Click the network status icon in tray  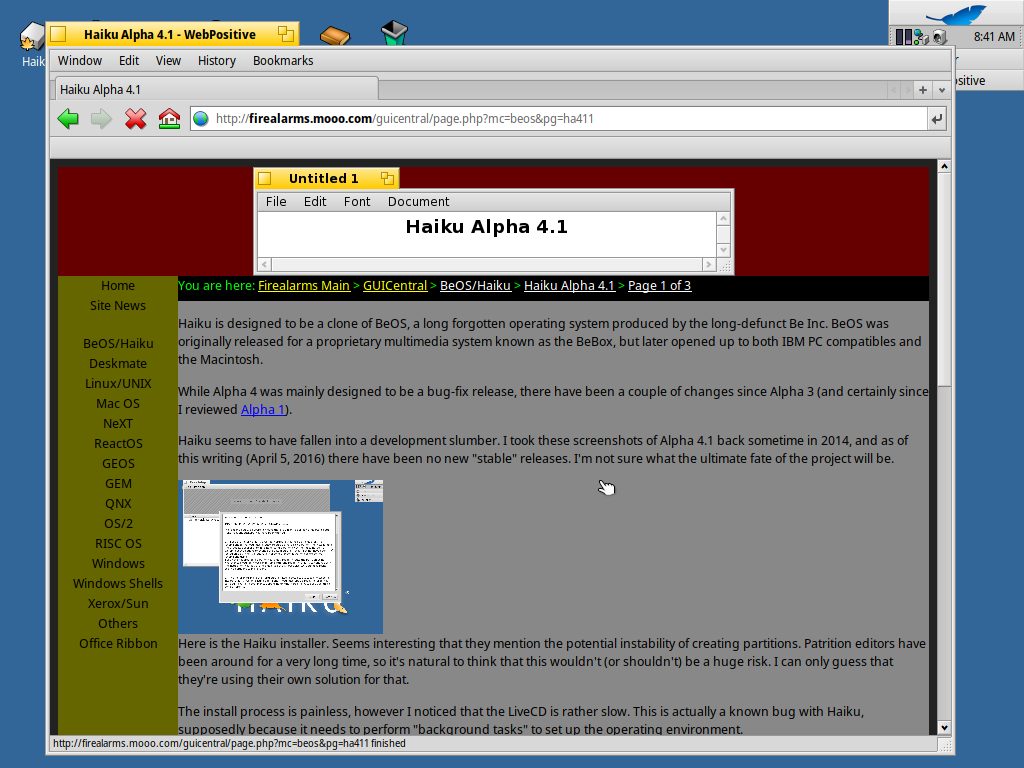tap(921, 37)
